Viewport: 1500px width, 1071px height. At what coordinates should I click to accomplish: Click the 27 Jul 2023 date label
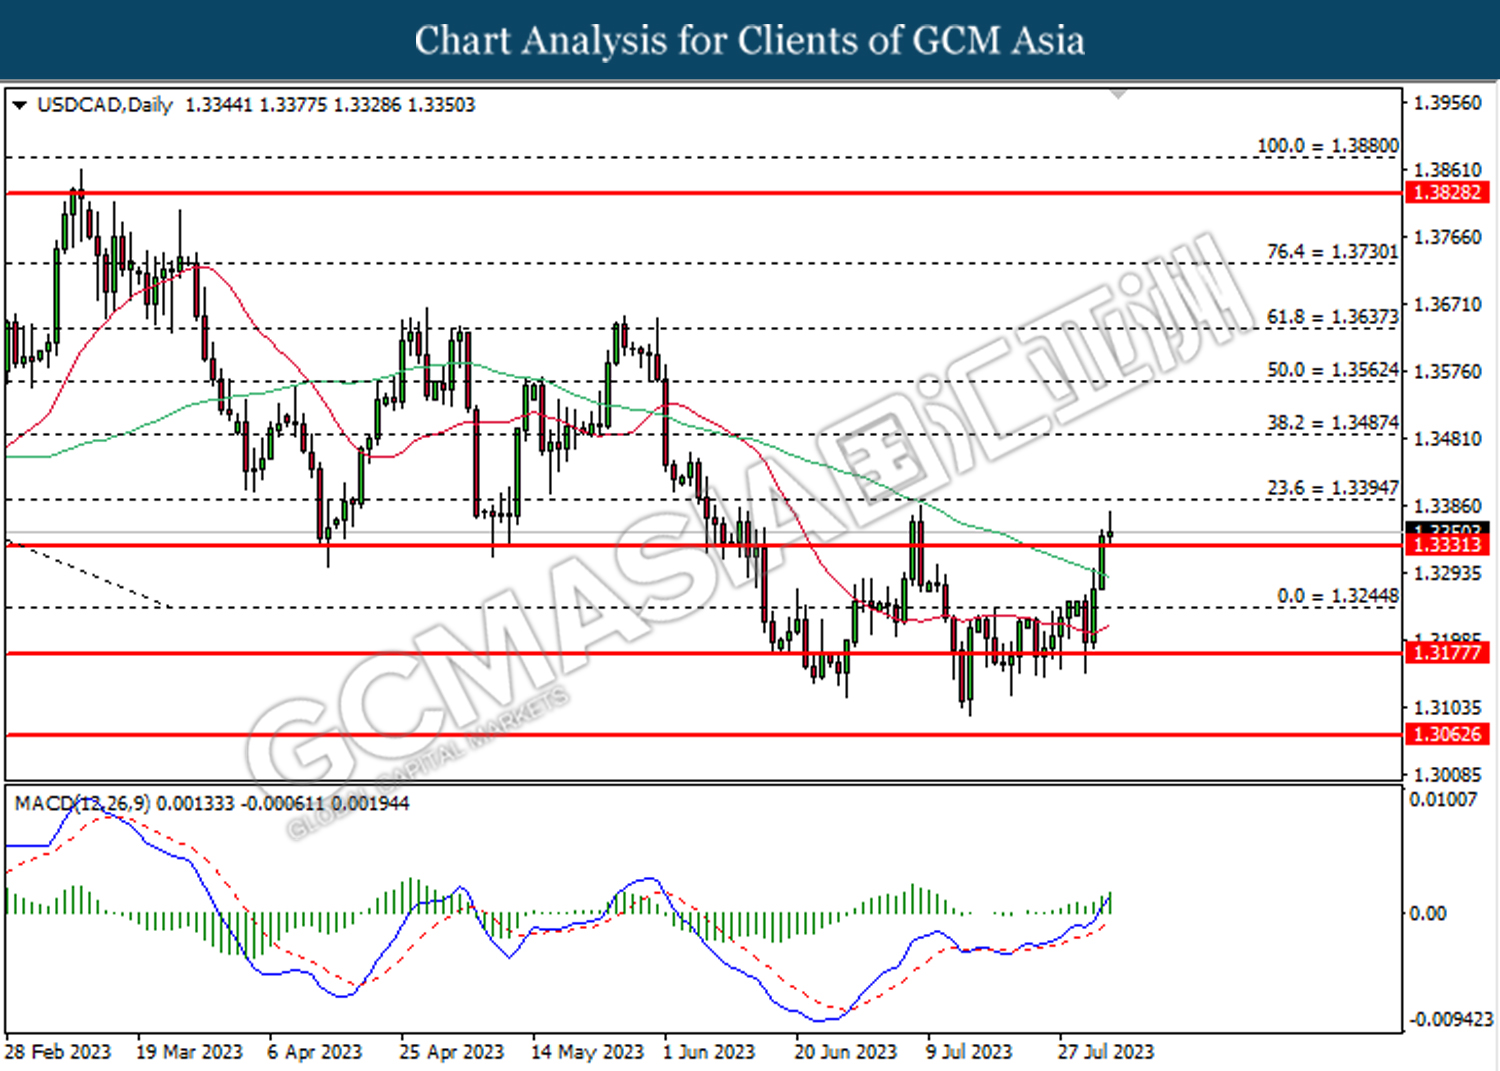[x=1106, y=1052]
